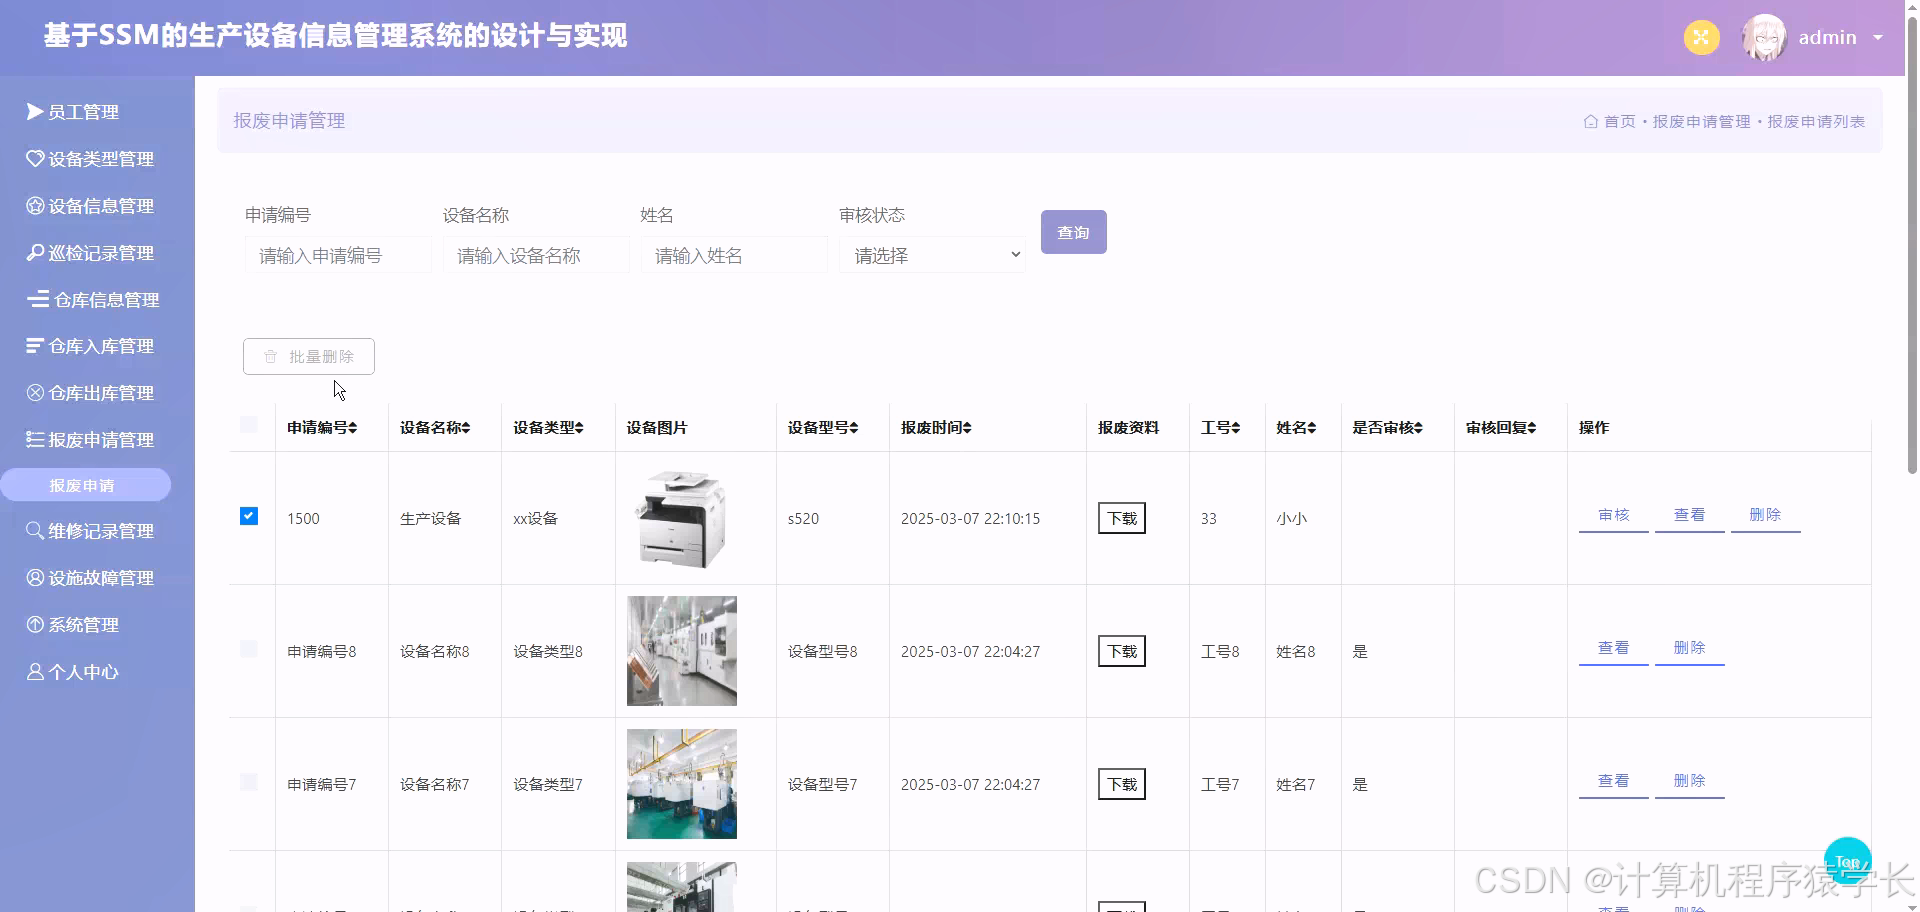Viewport: 1920px width, 912px height.
Task: Check the 申请编号8 row checkbox
Action: 249,649
